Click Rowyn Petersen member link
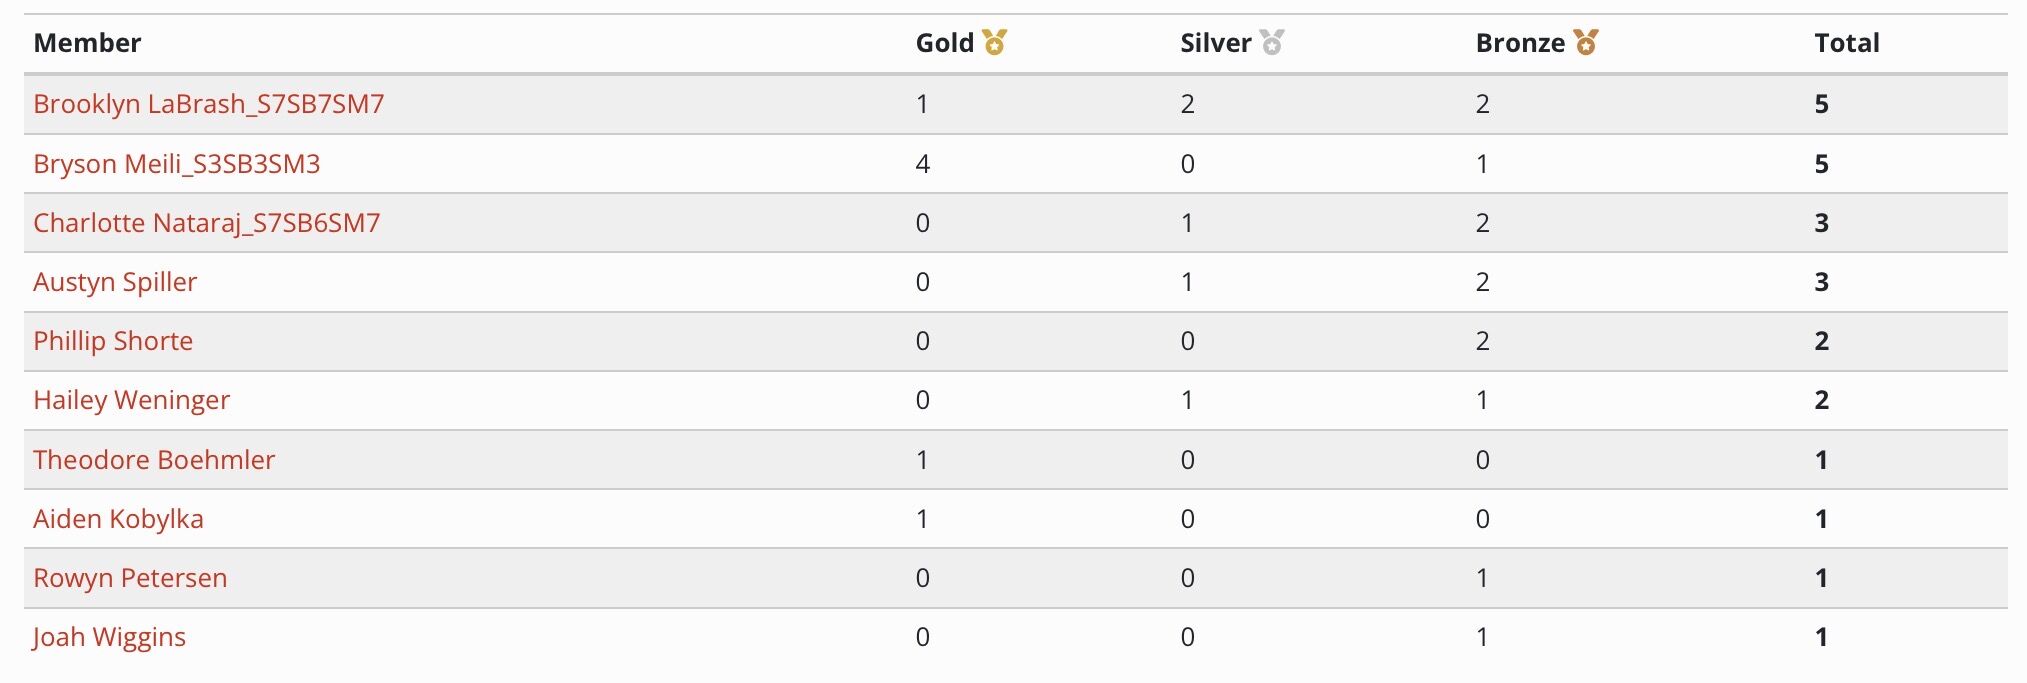The width and height of the screenshot is (2027, 683). tap(130, 578)
